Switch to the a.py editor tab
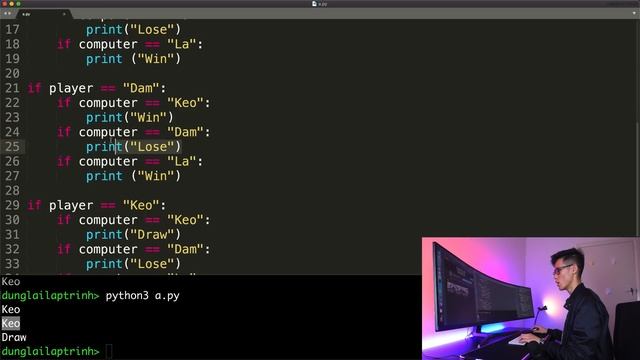 tap(44, 14)
